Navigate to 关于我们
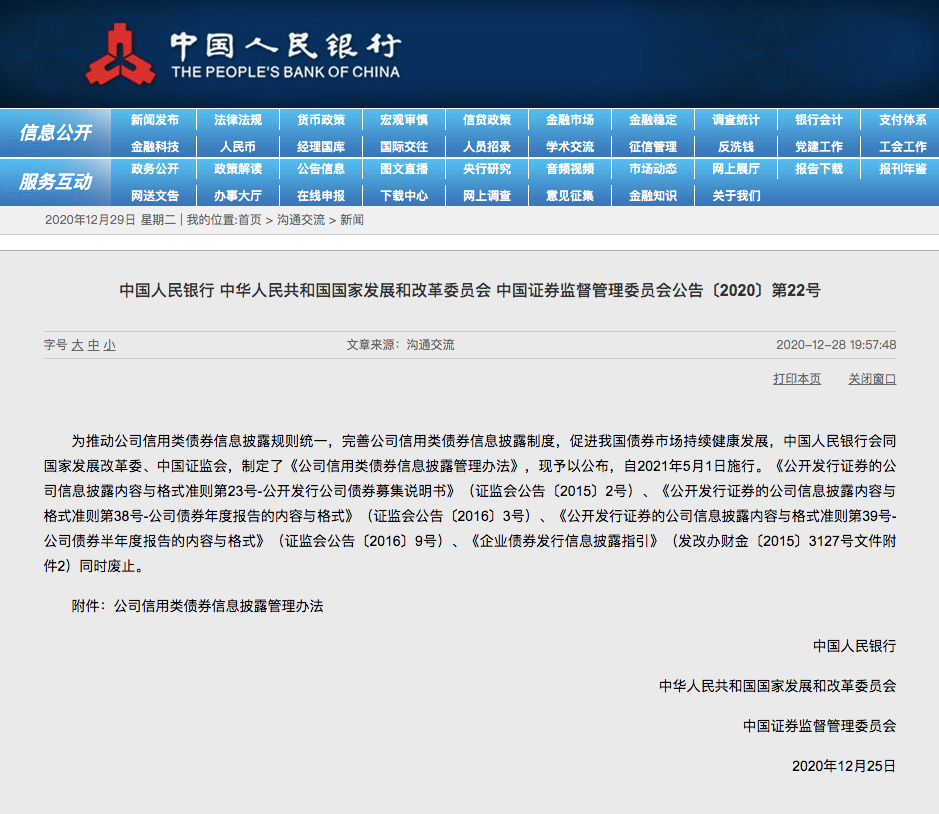Image resolution: width=939 pixels, height=814 pixels. (x=735, y=196)
